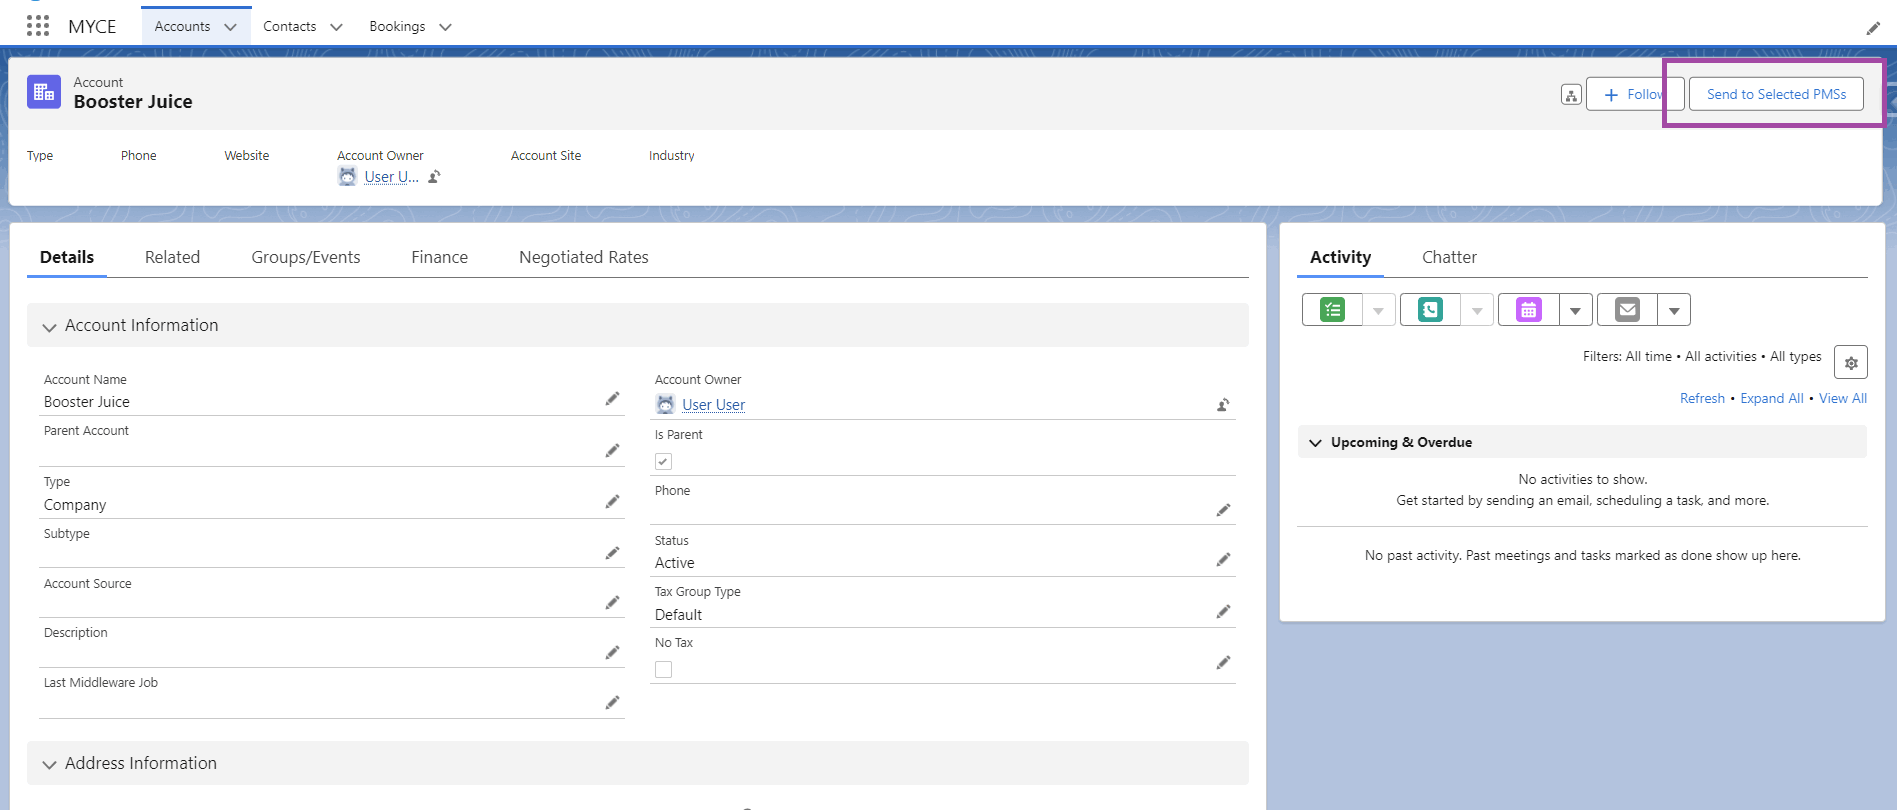
Task: Open User U... owner link in header
Action: click(x=391, y=177)
